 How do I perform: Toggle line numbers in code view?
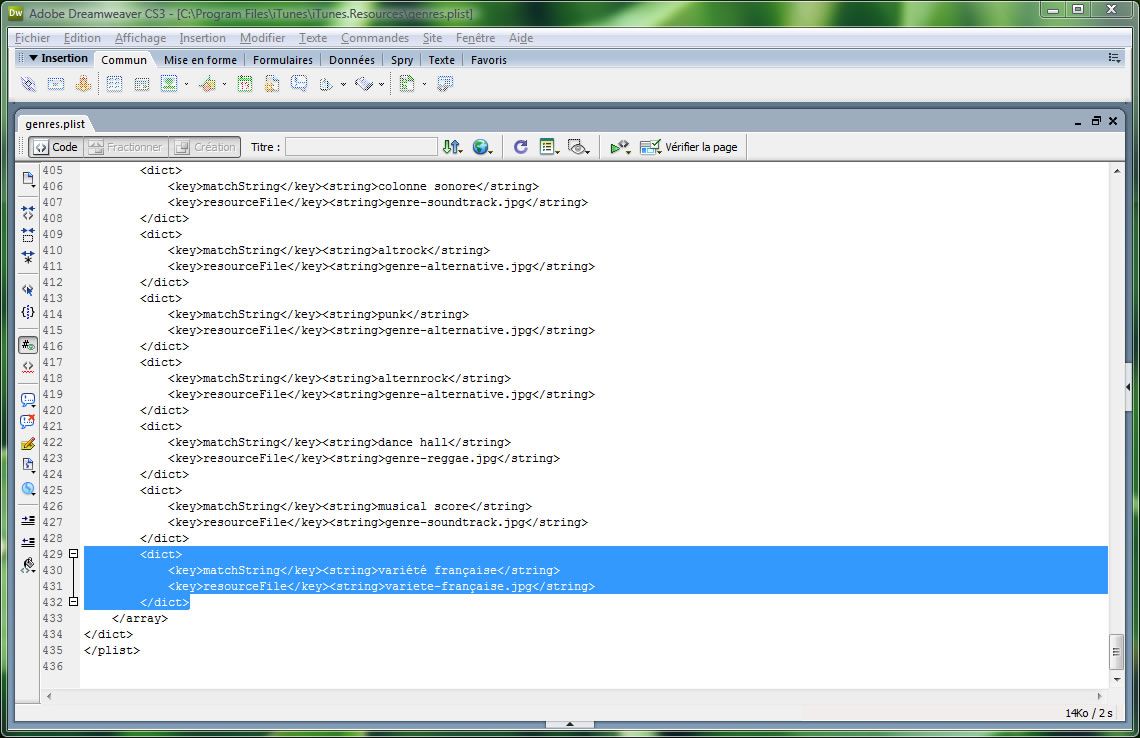pos(28,345)
